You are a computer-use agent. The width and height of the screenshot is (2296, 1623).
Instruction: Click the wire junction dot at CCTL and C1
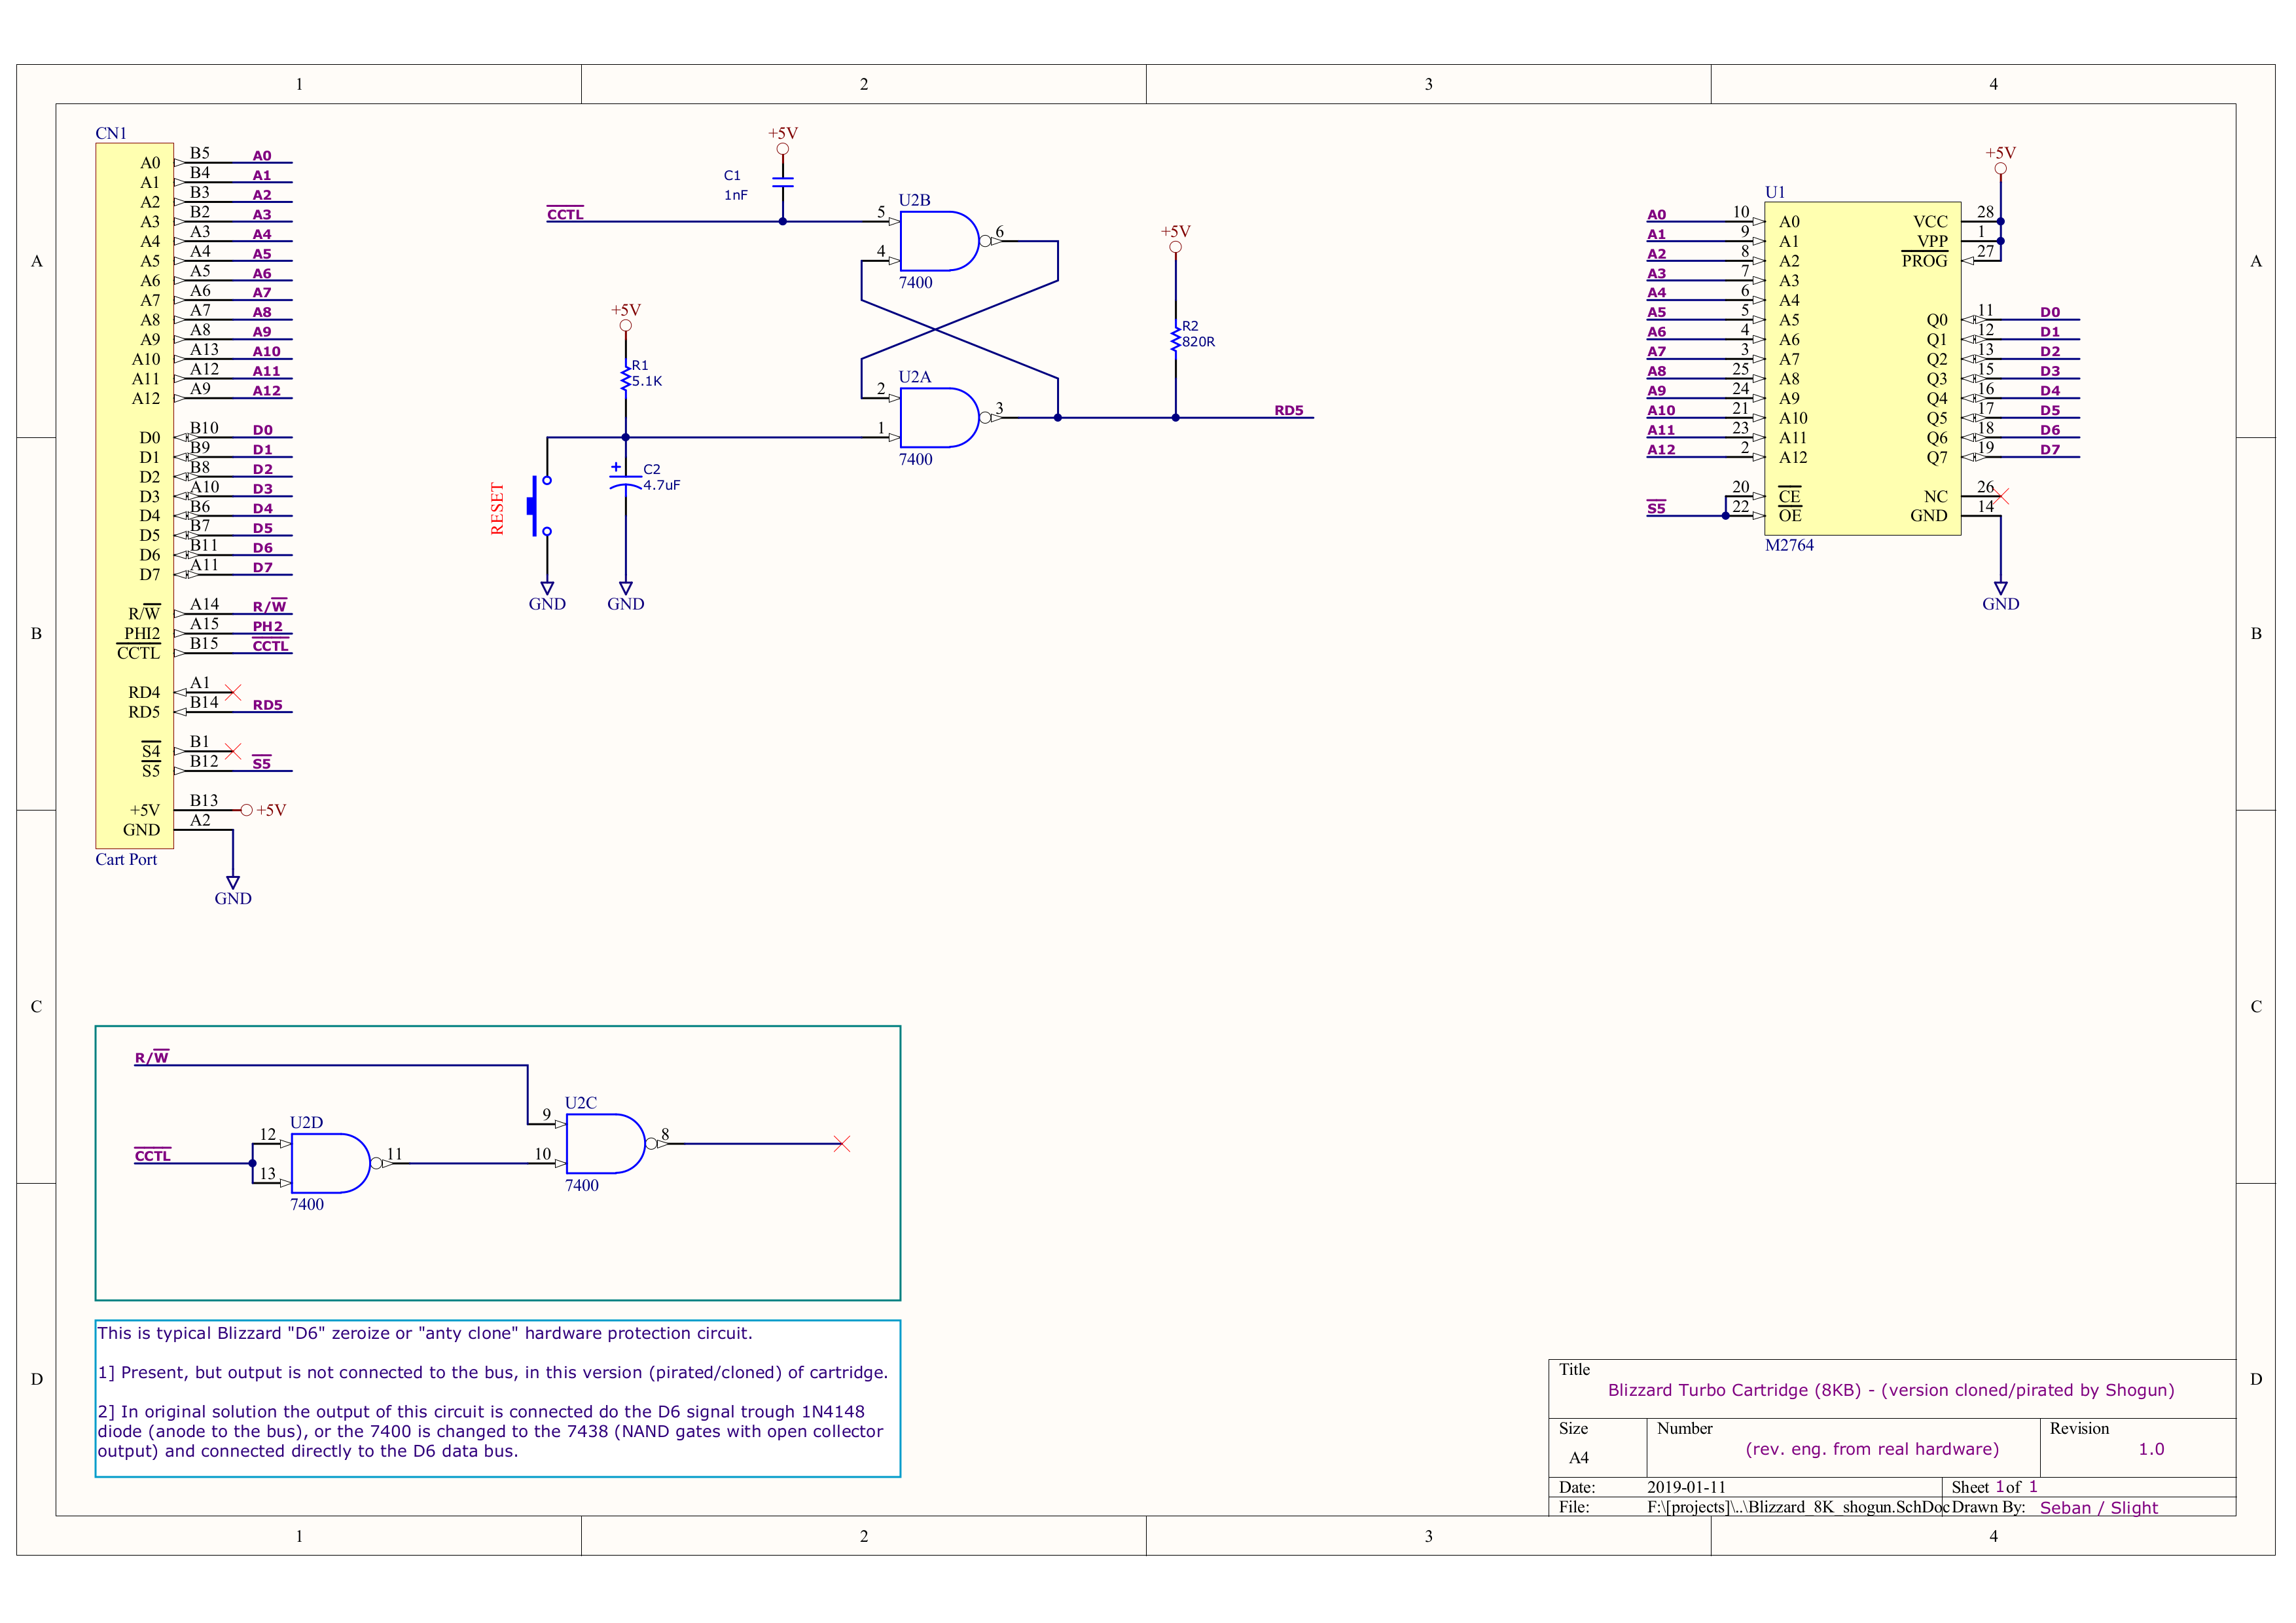click(x=783, y=222)
